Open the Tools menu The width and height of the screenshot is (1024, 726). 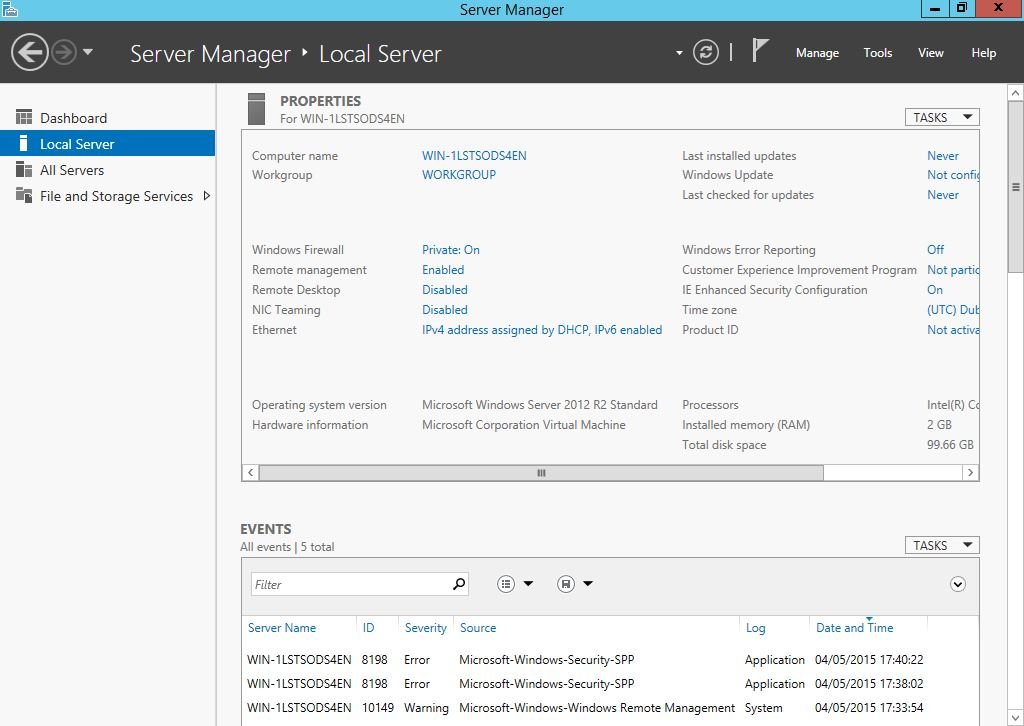click(x=877, y=53)
